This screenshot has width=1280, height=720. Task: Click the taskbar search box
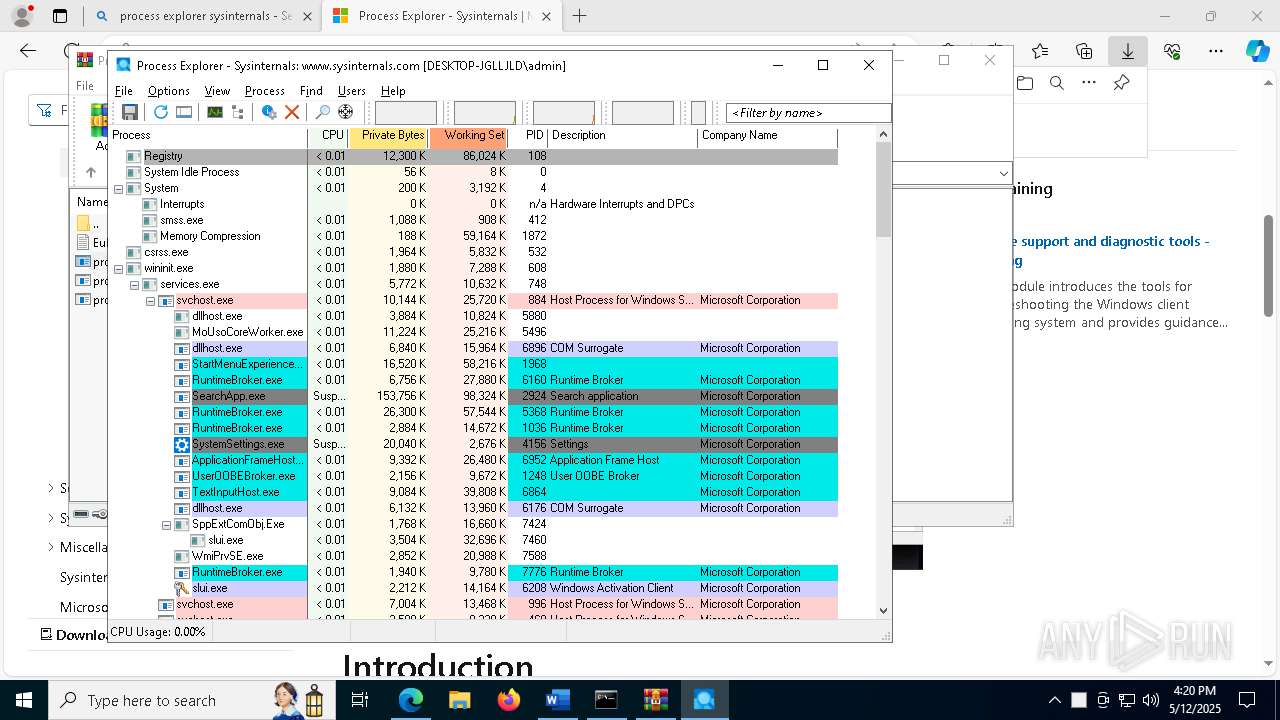[190, 700]
